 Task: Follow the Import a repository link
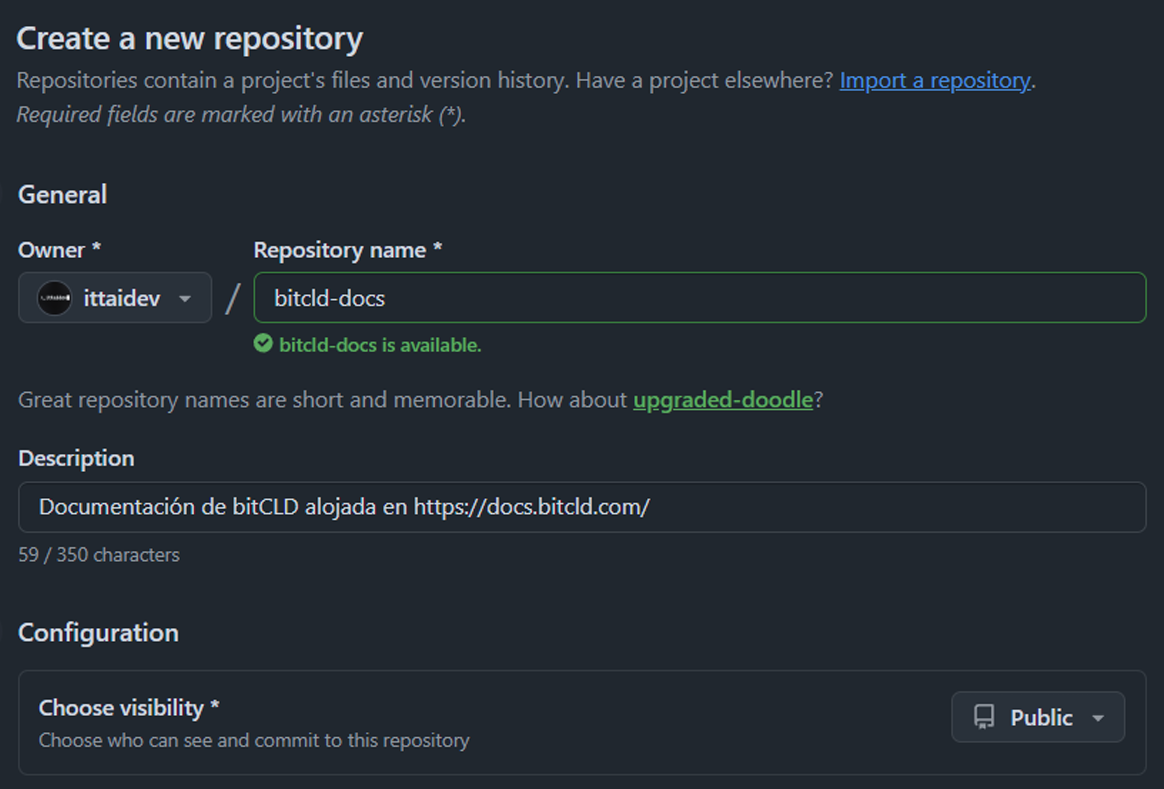point(933,80)
